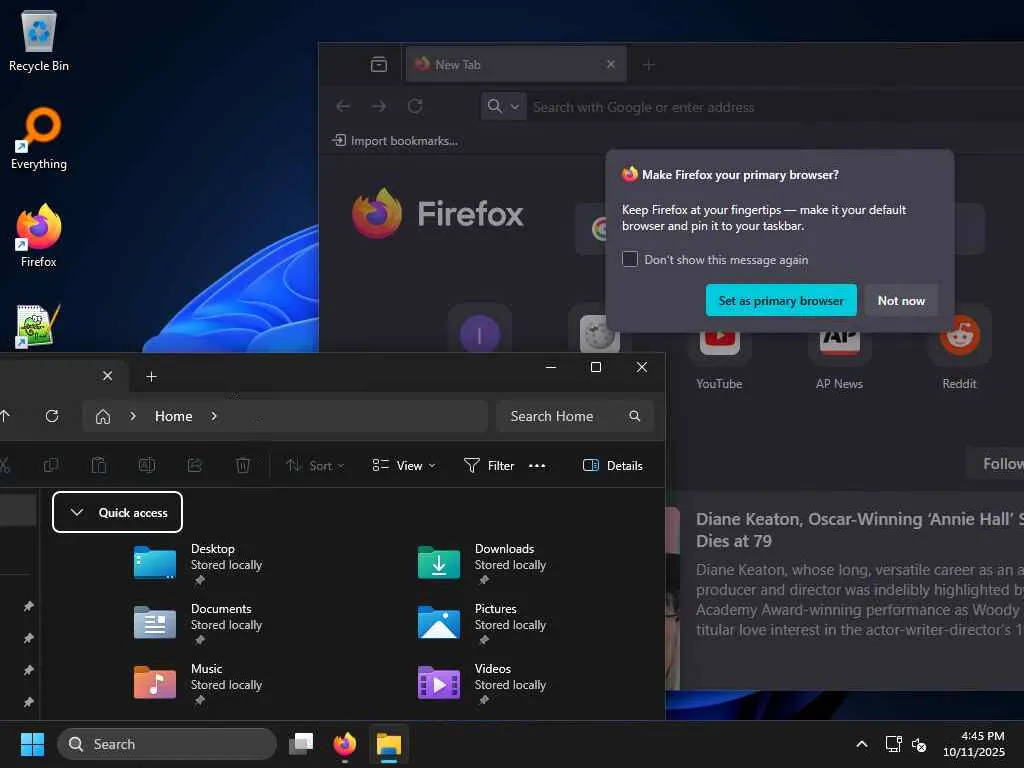Expand the chevron before Home breadcrumb
Image resolution: width=1024 pixels, height=768 pixels.
pos(133,417)
